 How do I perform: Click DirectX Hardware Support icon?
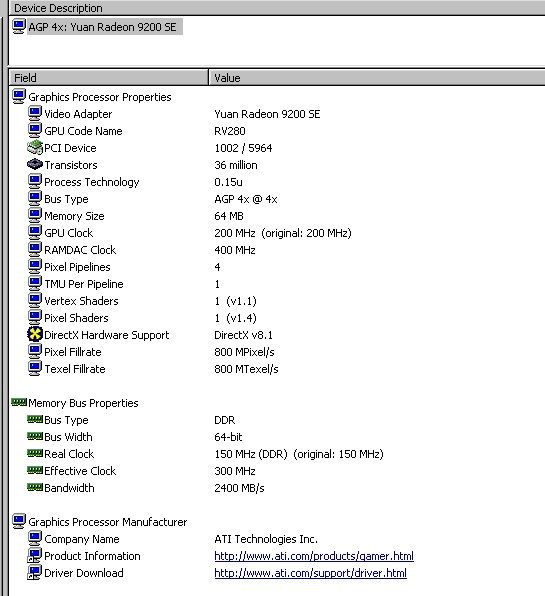pos(35,334)
